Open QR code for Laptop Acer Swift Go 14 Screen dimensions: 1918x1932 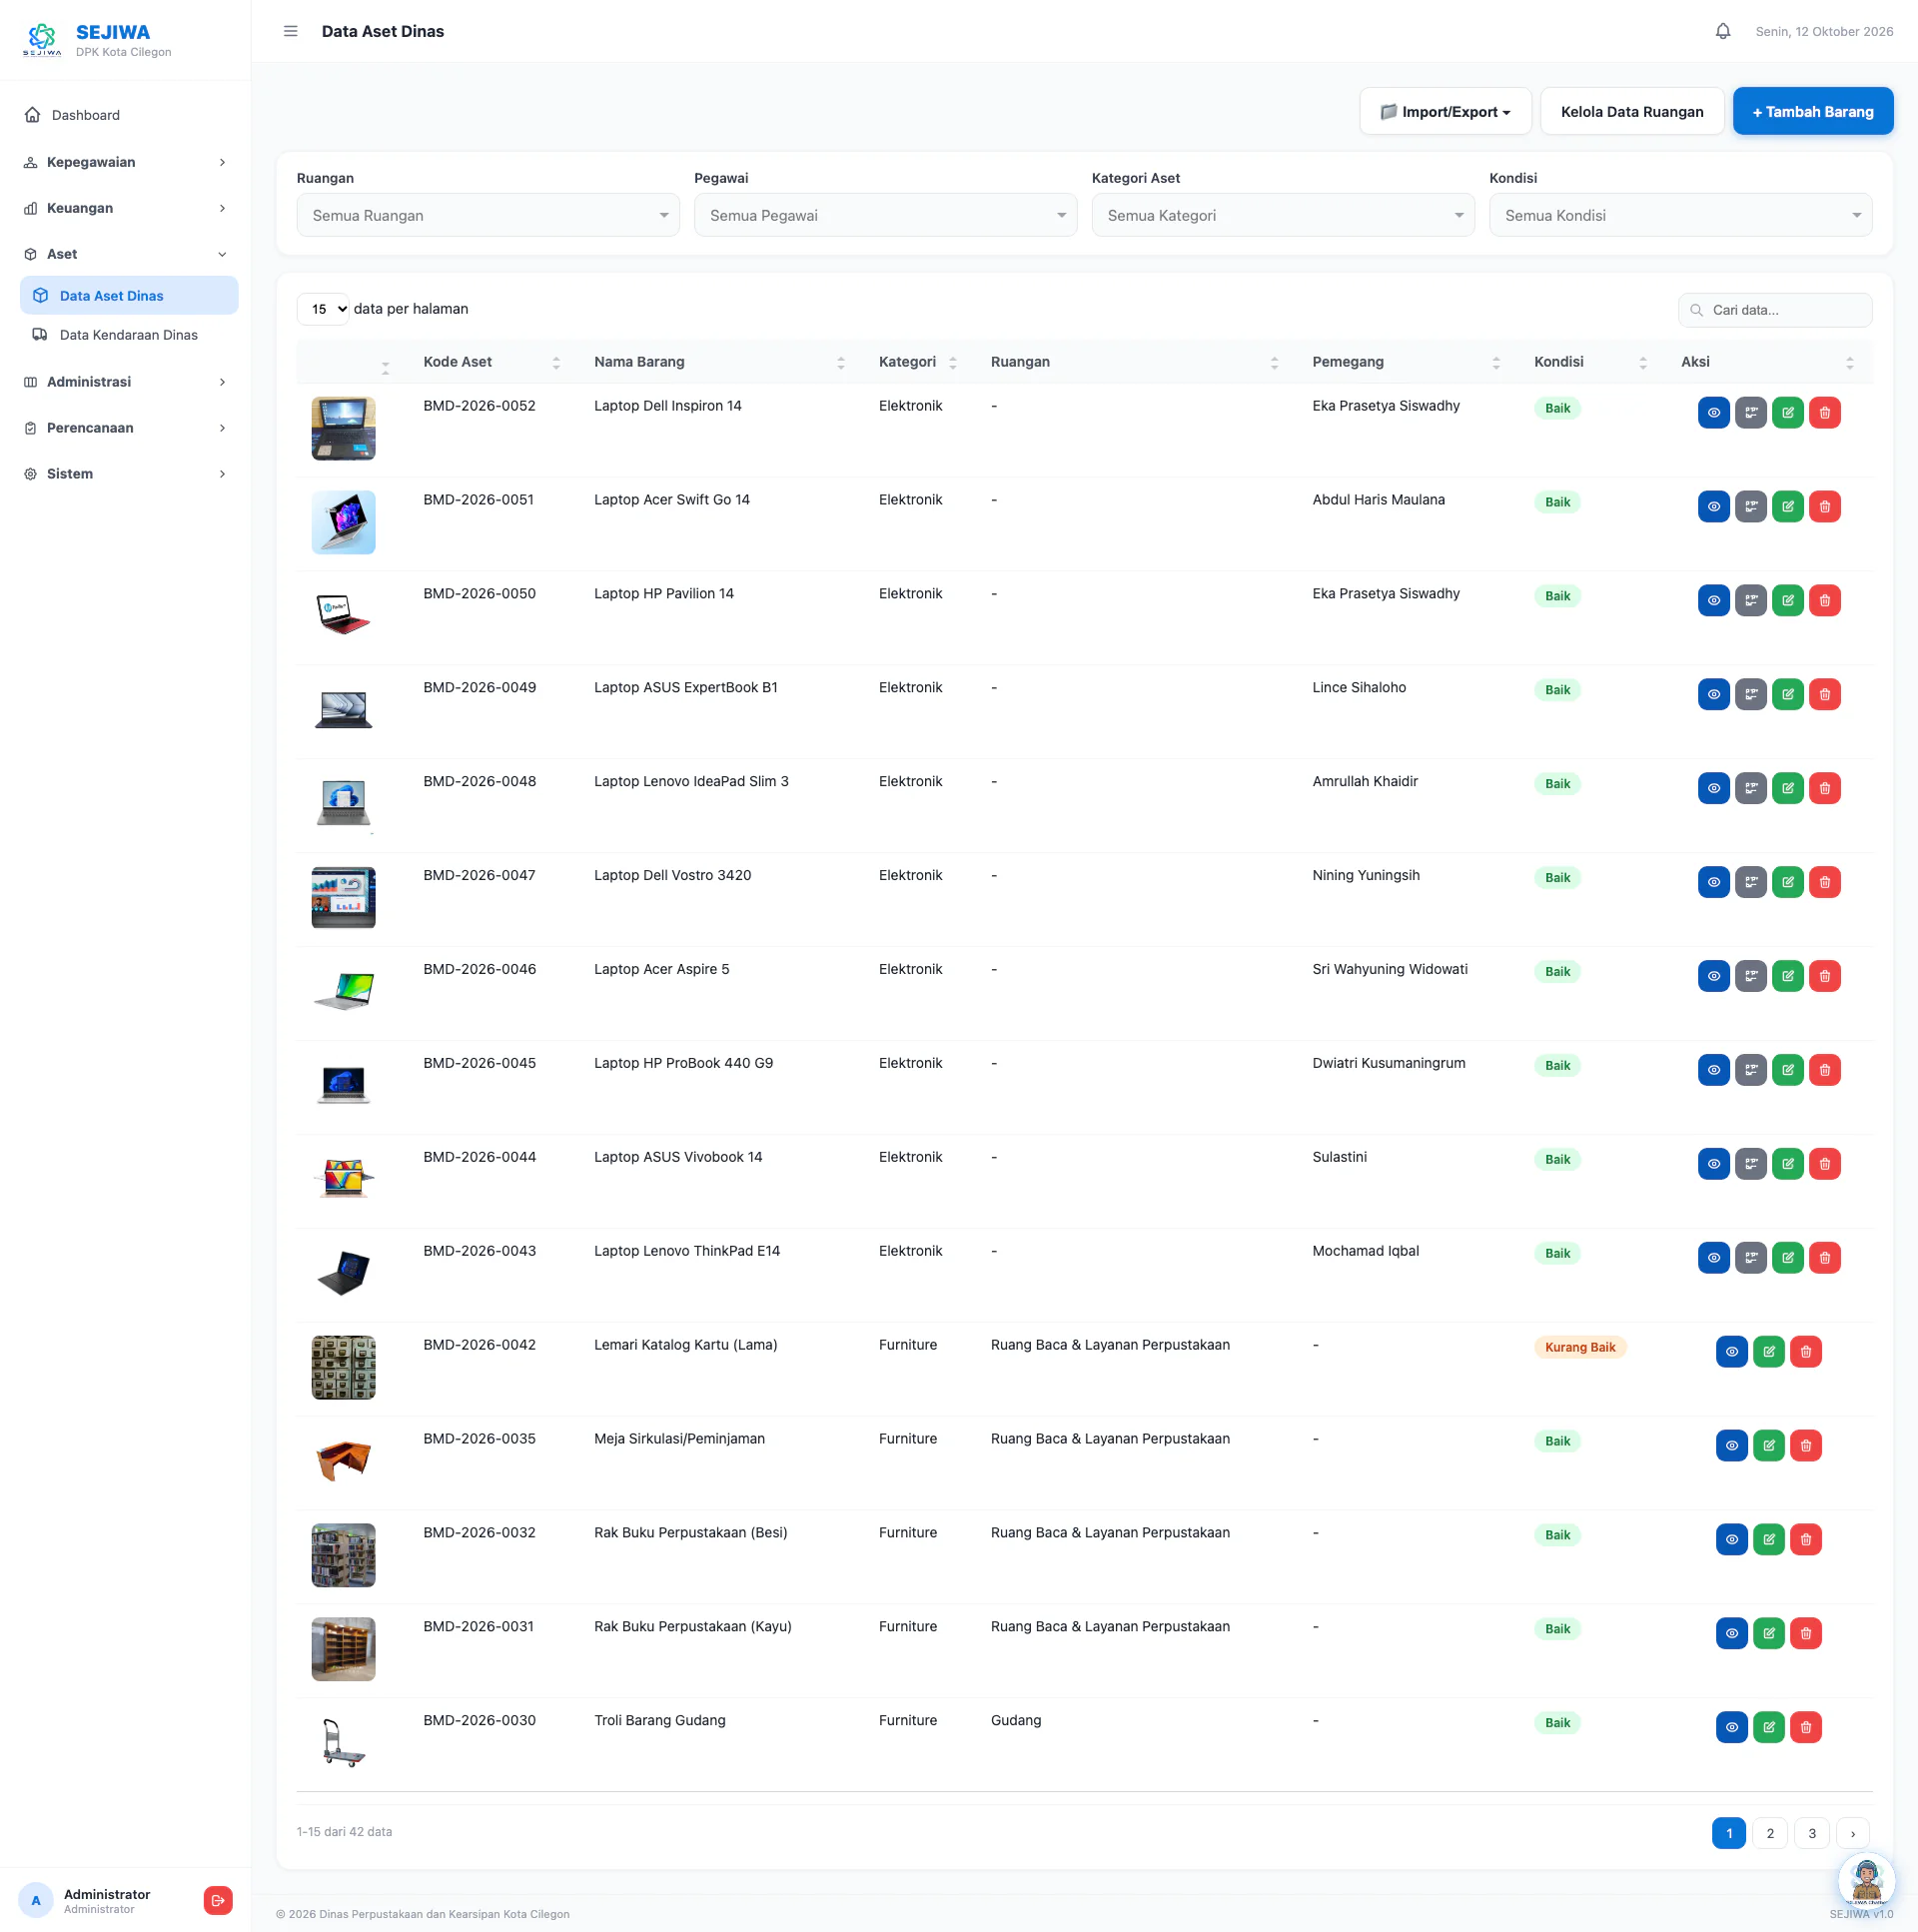(1750, 506)
